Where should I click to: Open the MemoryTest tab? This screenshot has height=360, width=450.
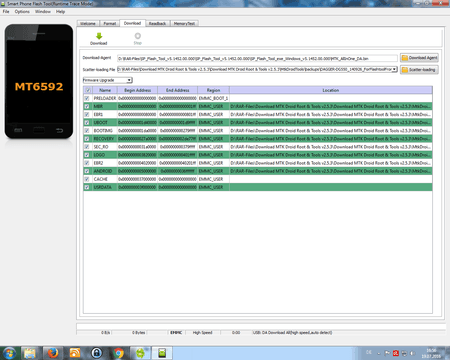coord(184,23)
